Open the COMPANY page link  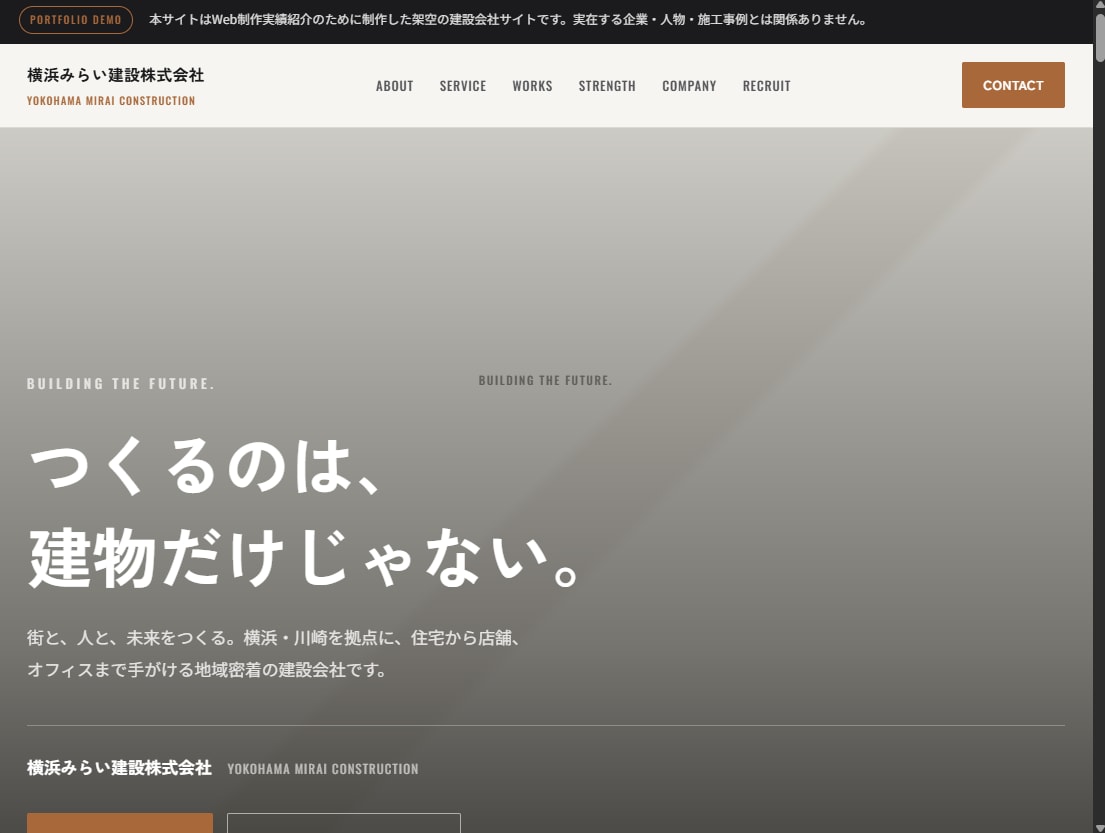tap(689, 86)
